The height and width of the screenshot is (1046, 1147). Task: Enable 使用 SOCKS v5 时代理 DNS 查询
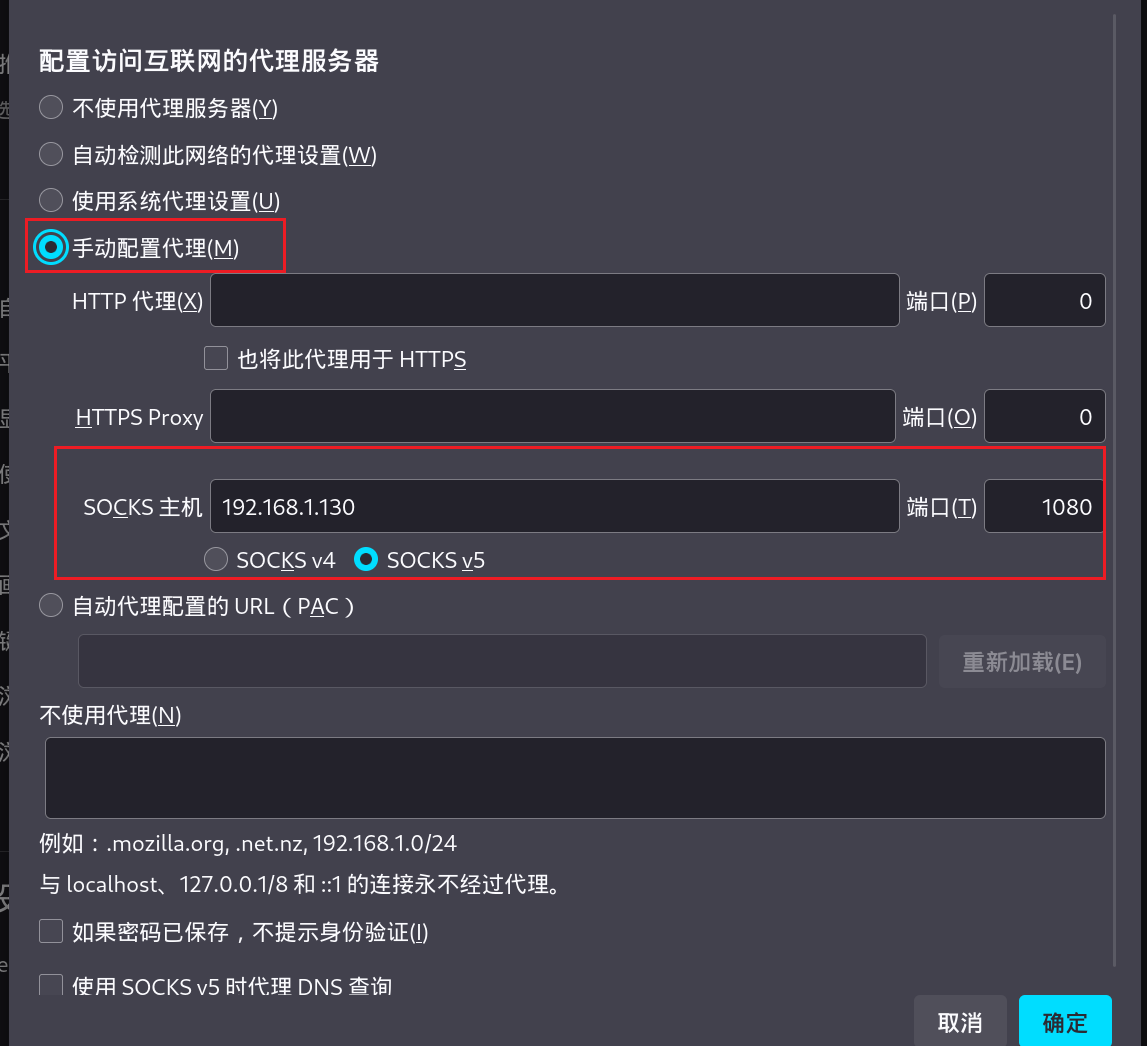(51, 986)
